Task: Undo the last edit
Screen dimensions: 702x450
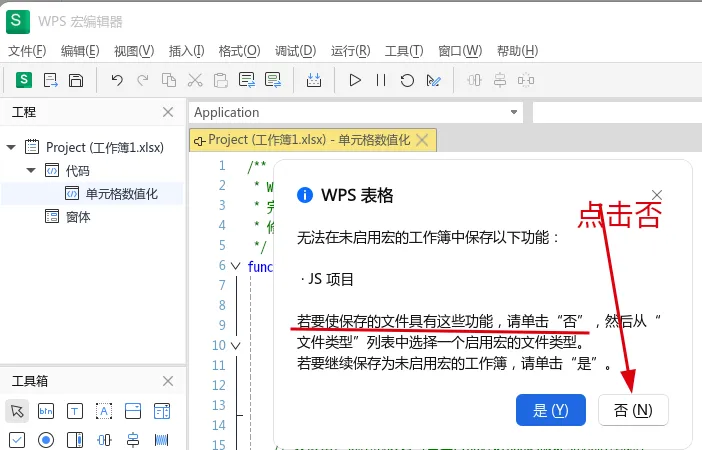Action: coord(117,80)
